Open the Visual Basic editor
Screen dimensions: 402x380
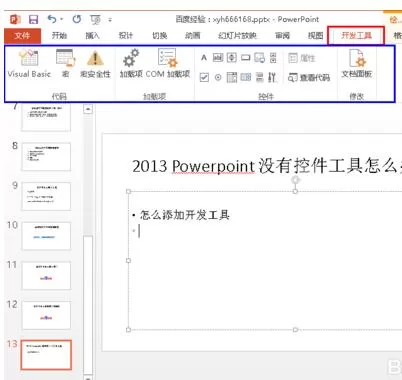pos(29,63)
